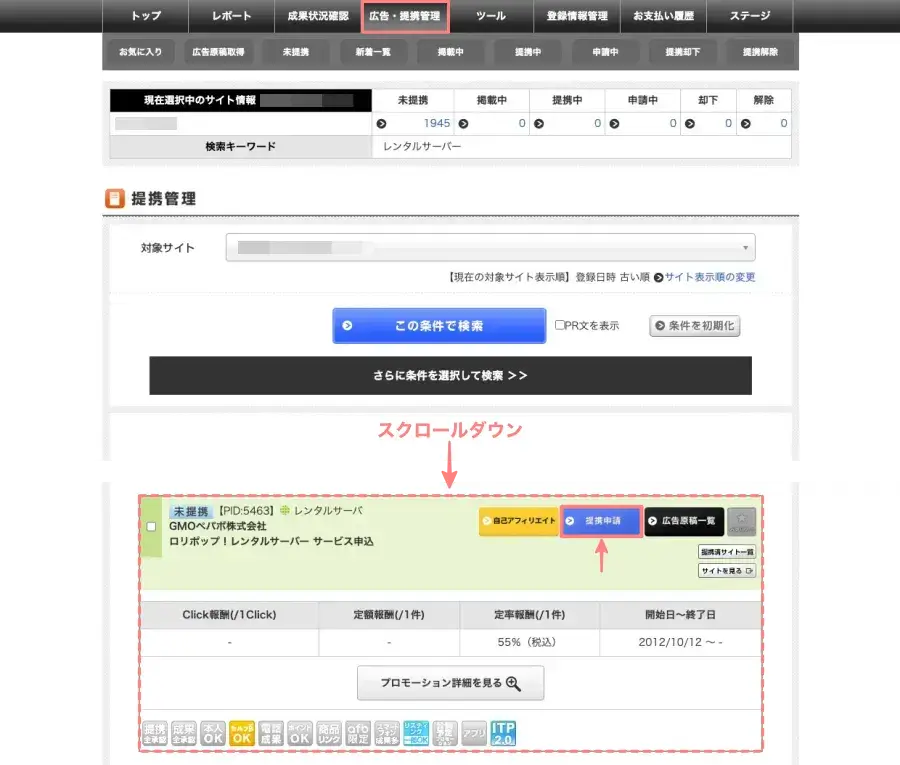Click the 提携申請 application button
Screen dimensions: 900x765
pyautogui.click(x=602, y=521)
